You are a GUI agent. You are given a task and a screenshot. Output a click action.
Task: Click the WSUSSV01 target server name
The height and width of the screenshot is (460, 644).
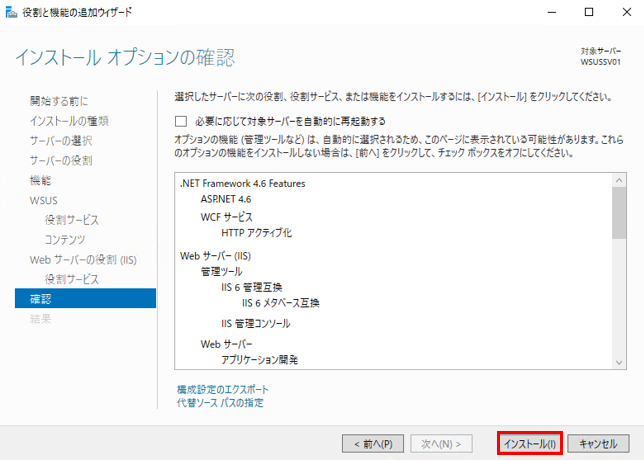click(600, 62)
